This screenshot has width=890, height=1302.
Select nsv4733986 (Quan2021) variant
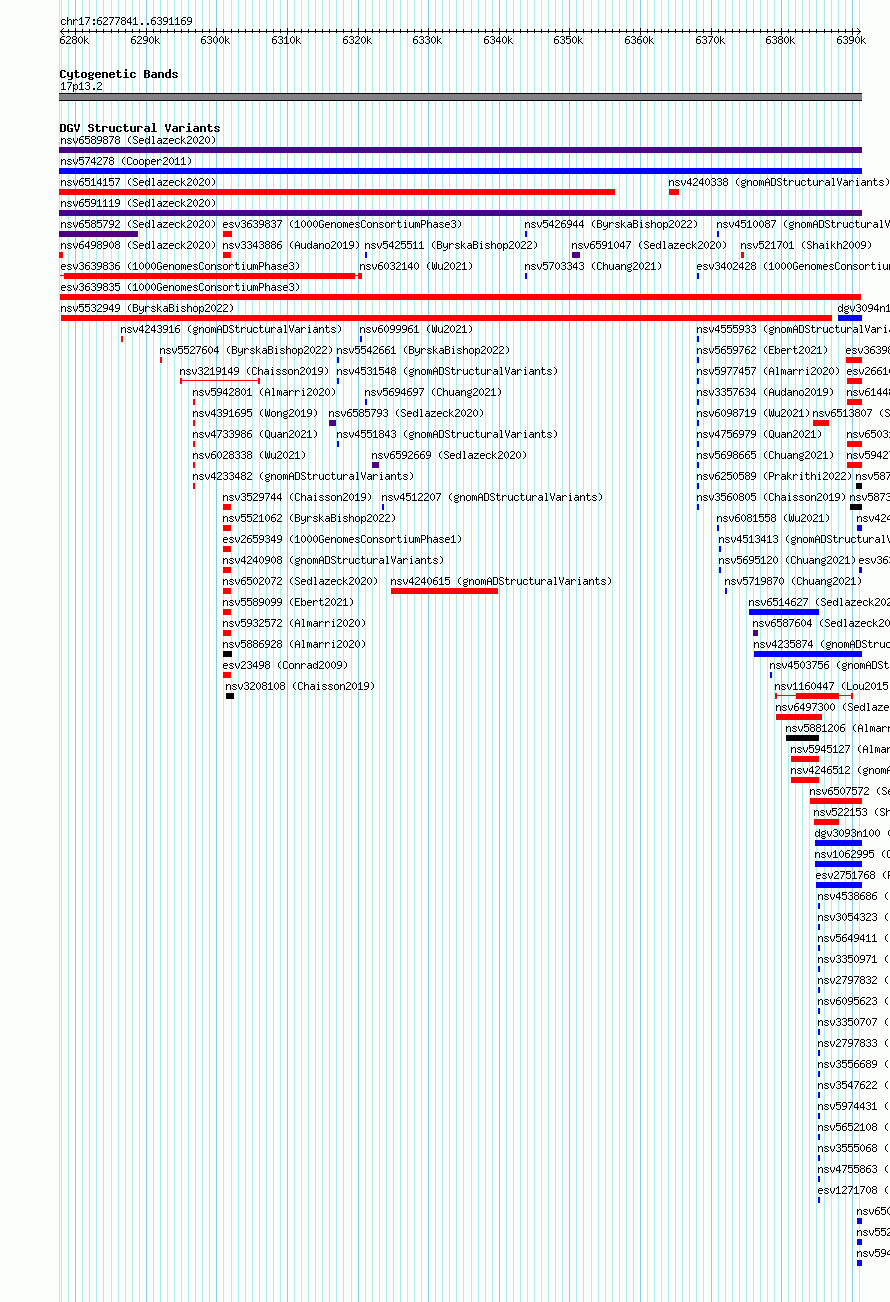(255, 434)
